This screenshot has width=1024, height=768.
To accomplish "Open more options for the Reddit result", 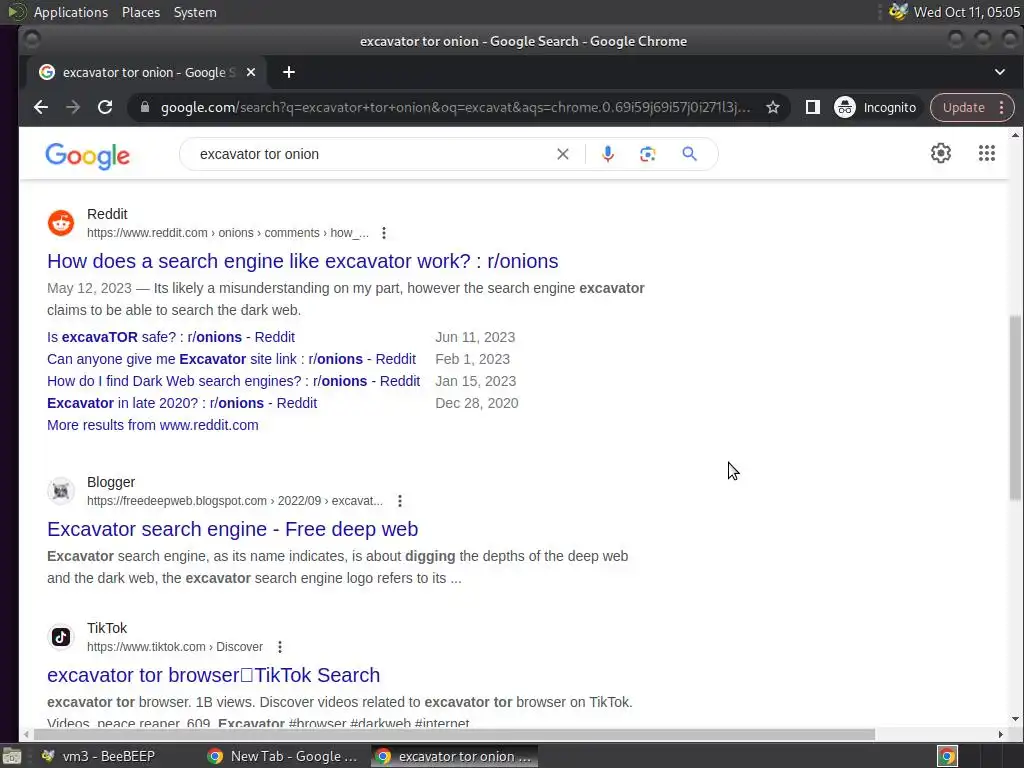I will [384, 233].
